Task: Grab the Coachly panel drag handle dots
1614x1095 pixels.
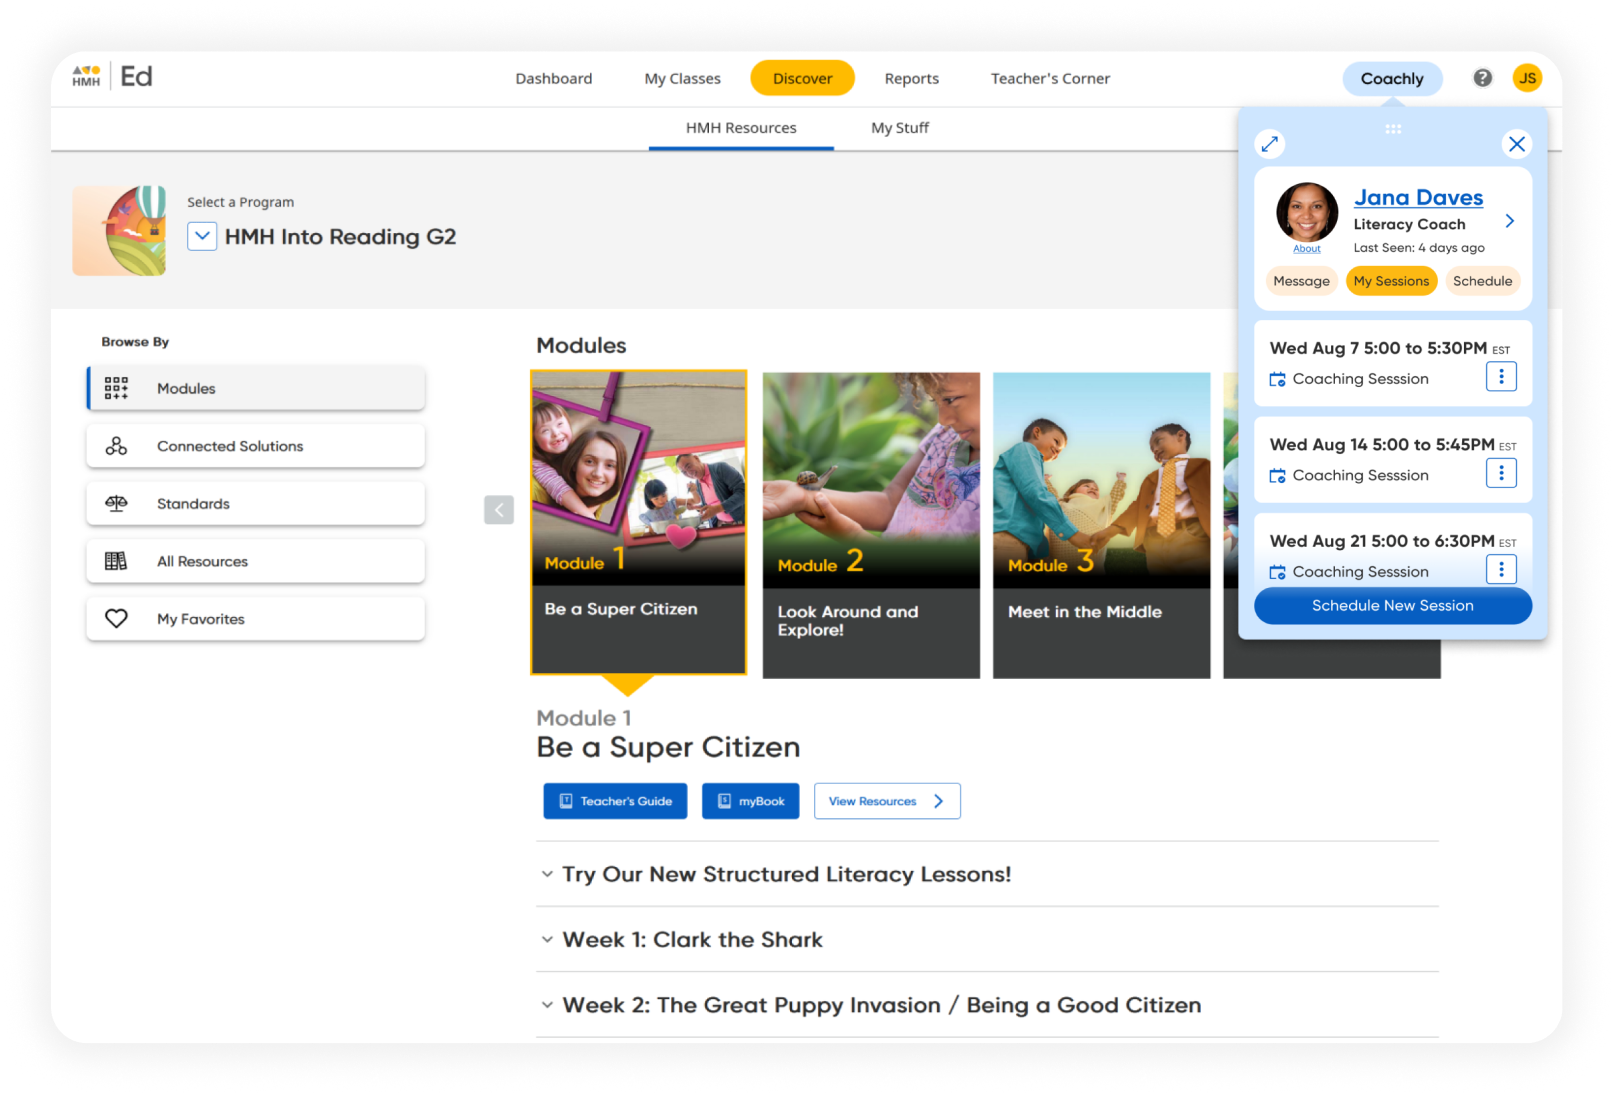Action: (x=1393, y=129)
